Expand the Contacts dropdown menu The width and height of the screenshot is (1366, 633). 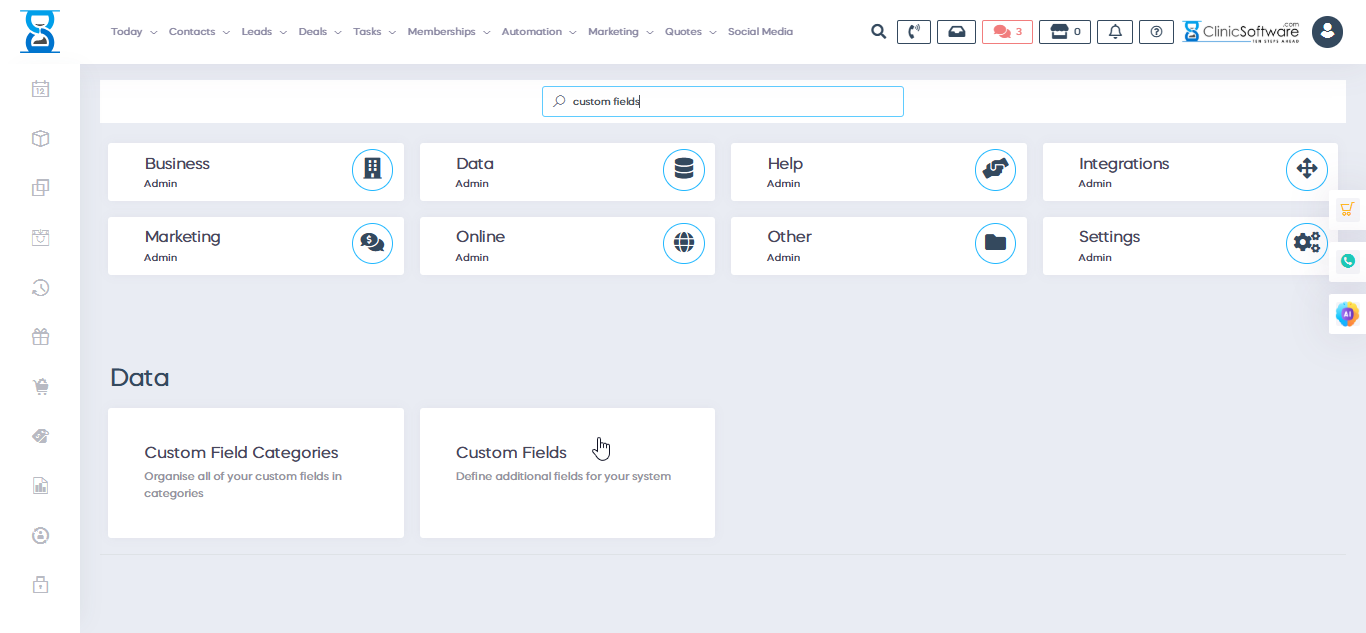tap(198, 32)
